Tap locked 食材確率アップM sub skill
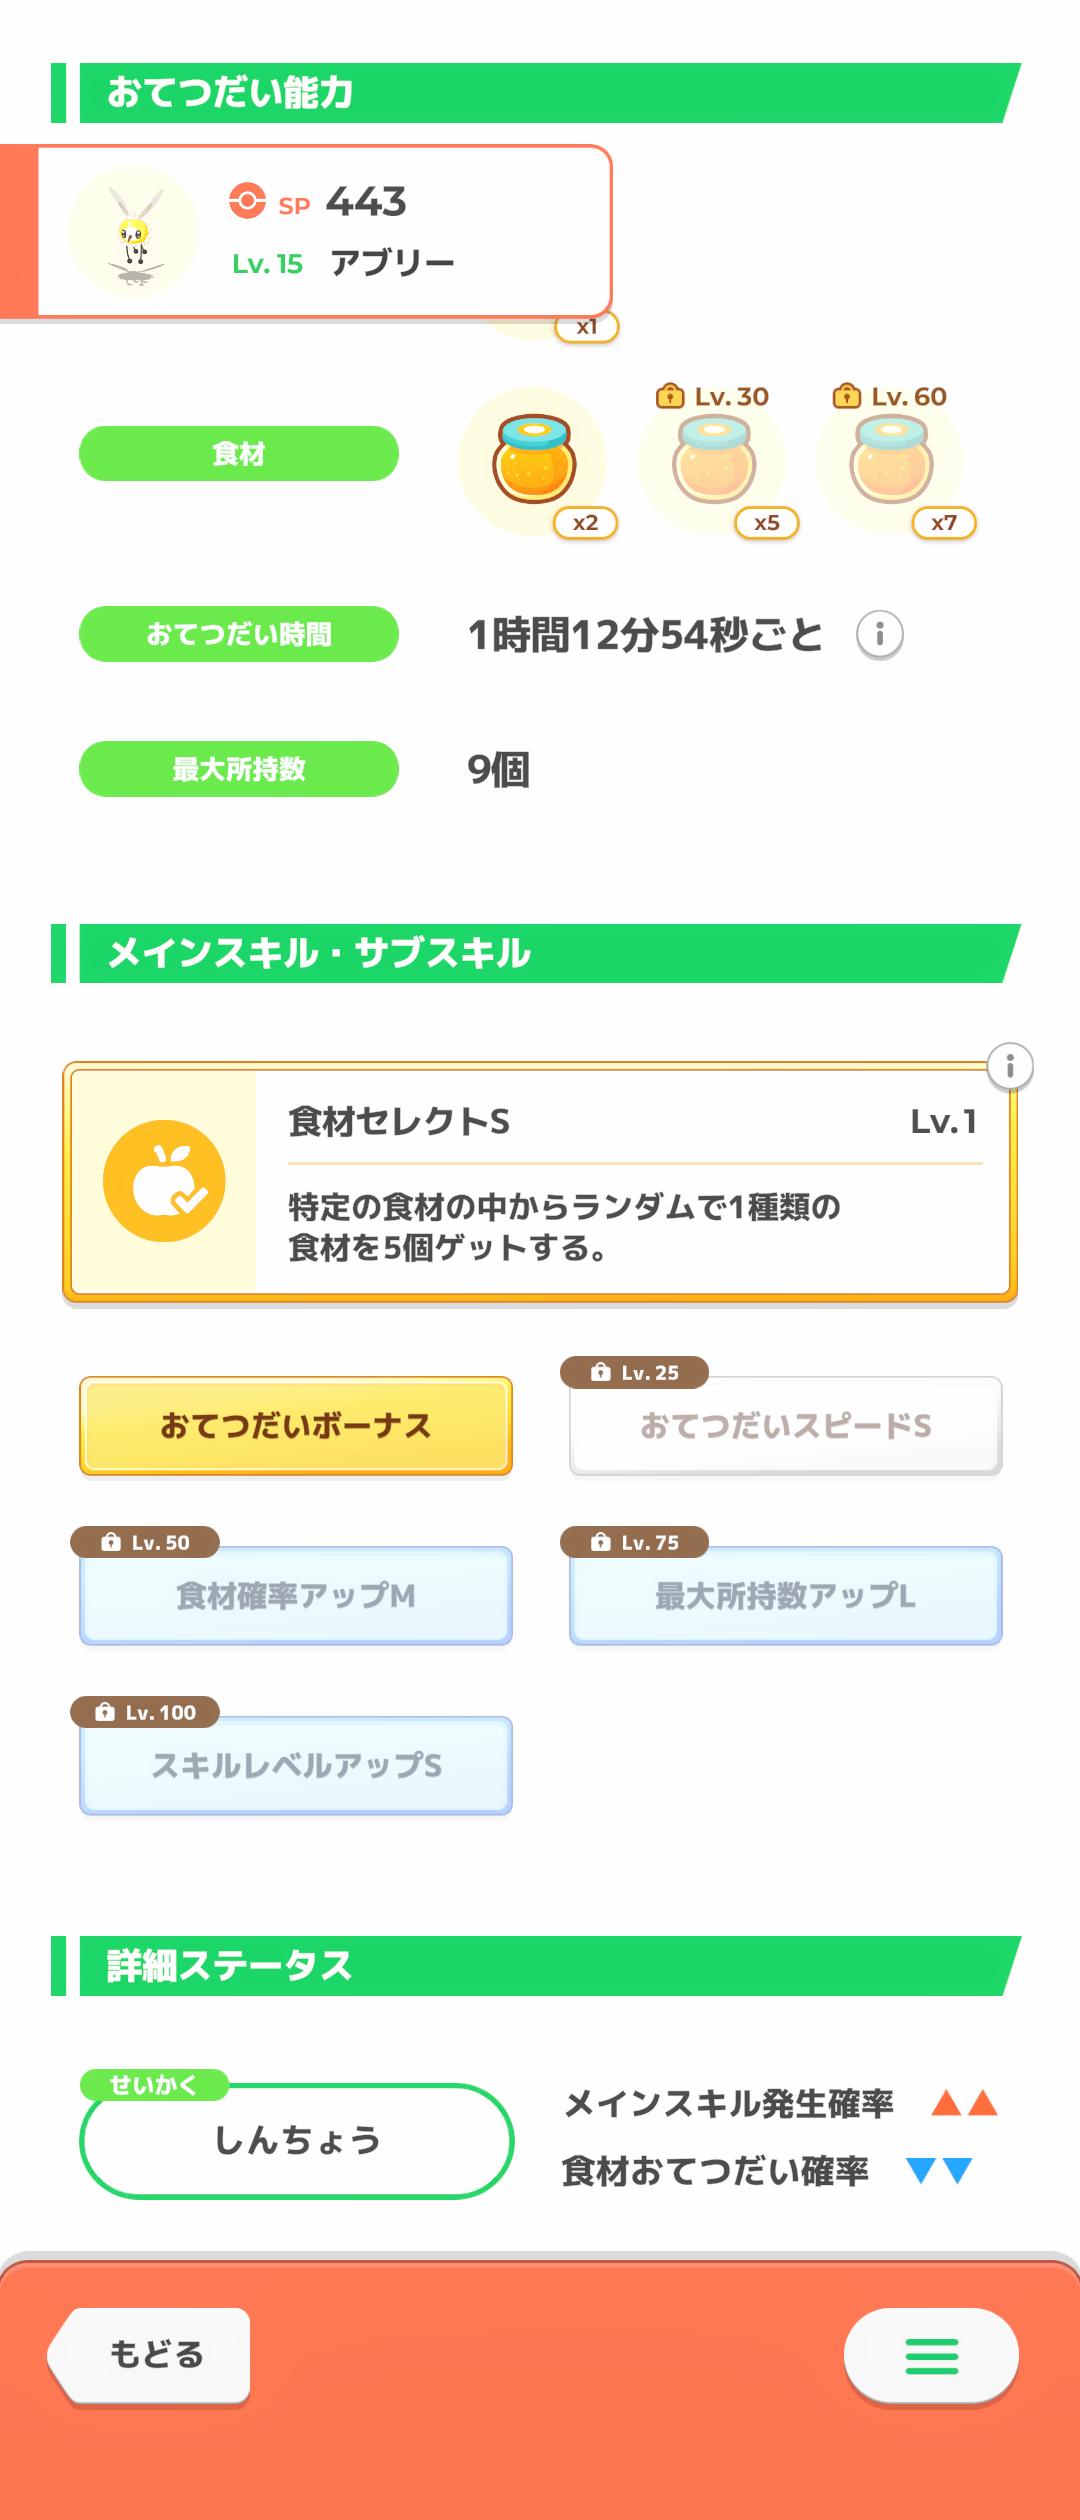1080x2520 pixels. (x=296, y=1596)
